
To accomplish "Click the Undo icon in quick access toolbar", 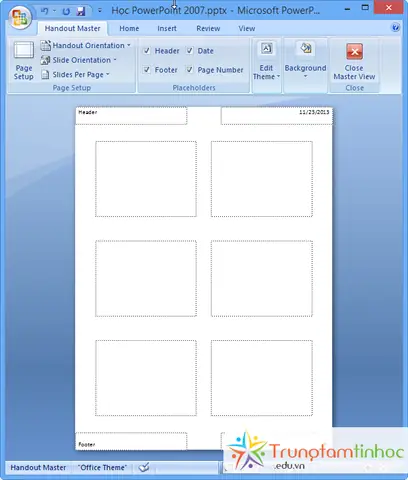I will click(45, 11).
